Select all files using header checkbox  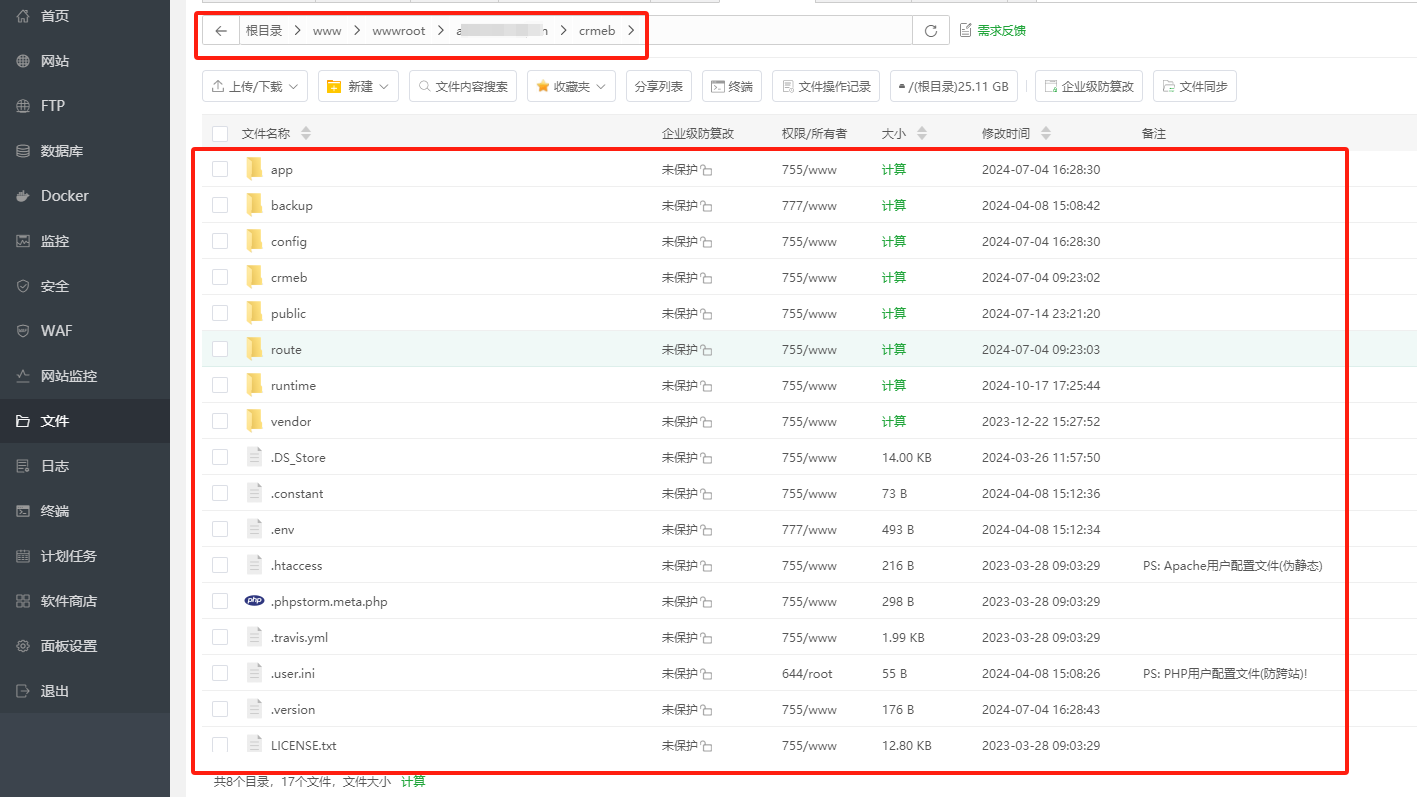(220, 133)
